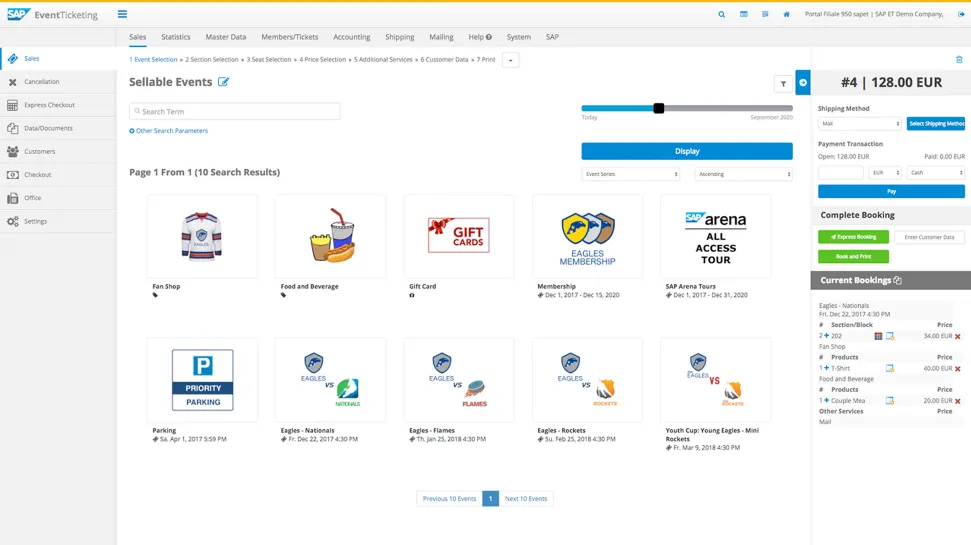971x545 pixels.
Task: Open the Cash payment type dropdown
Action: pyautogui.click(x=936, y=173)
